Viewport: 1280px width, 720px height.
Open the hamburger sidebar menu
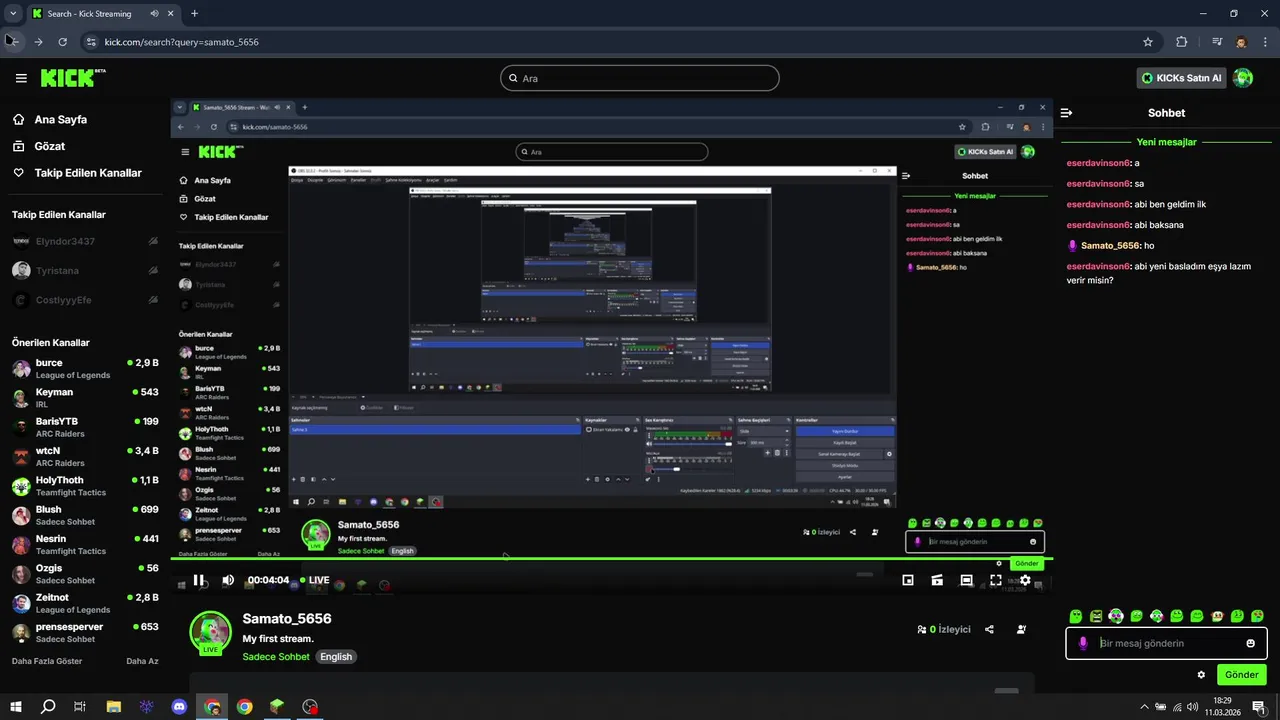click(21, 78)
